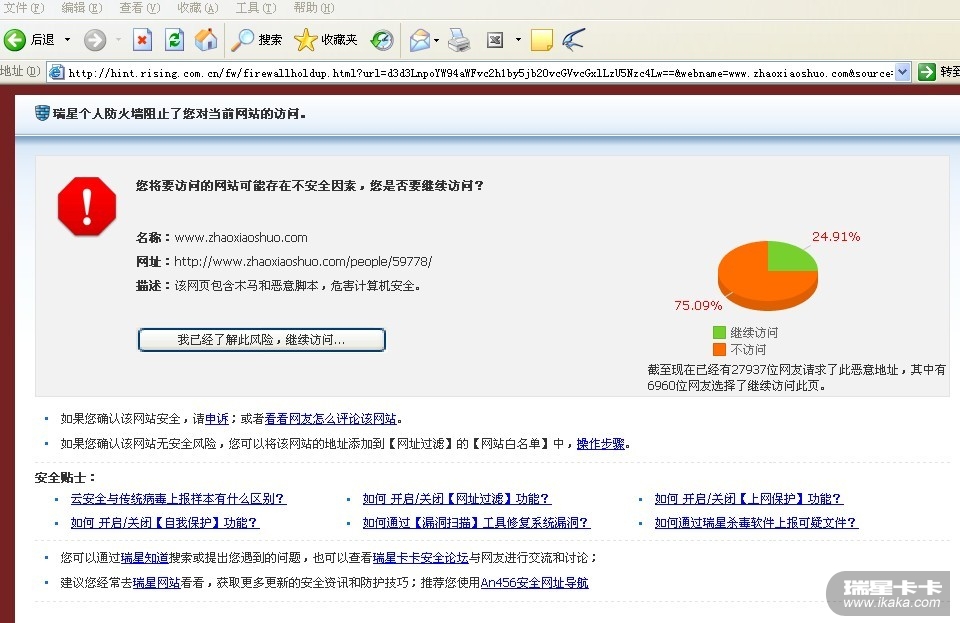Open the 瑞星知道 link
This screenshot has width=960, height=623.
[144, 558]
